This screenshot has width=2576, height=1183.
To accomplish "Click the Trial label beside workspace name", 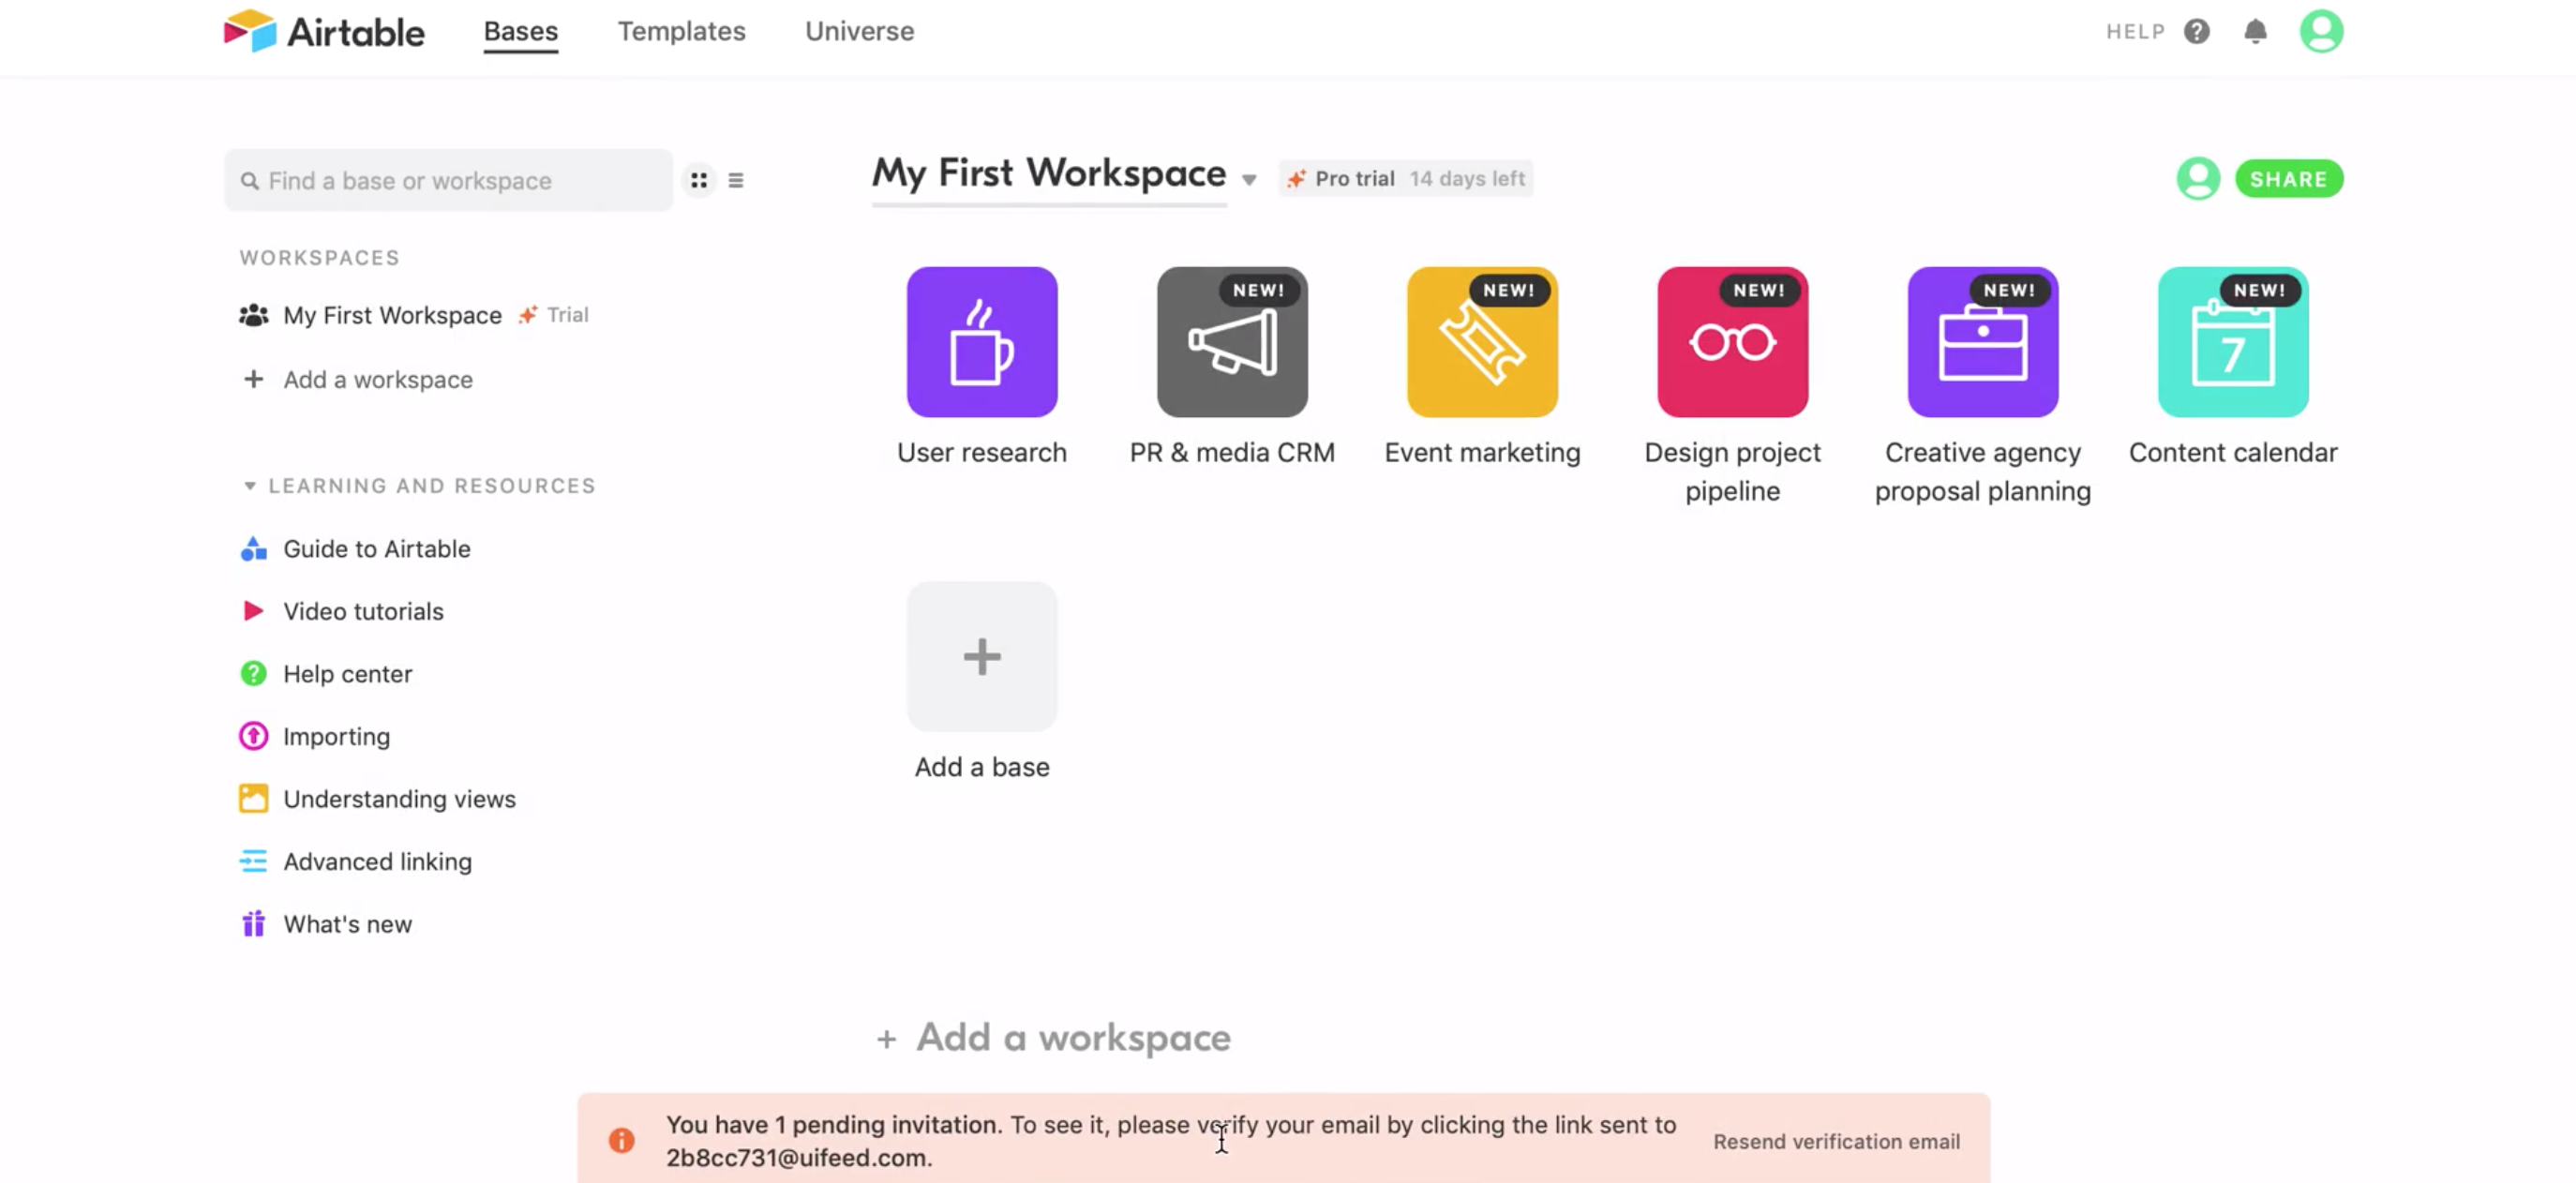I will pos(567,315).
